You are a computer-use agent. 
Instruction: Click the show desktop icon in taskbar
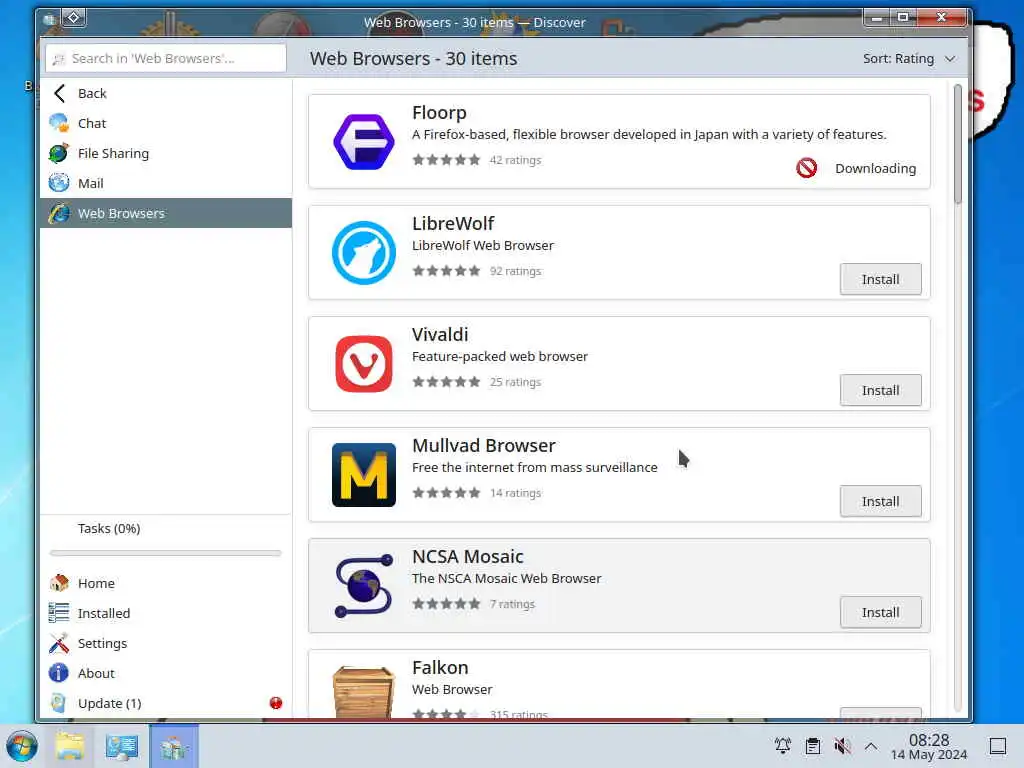pyautogui.click(x=997, y=746)
